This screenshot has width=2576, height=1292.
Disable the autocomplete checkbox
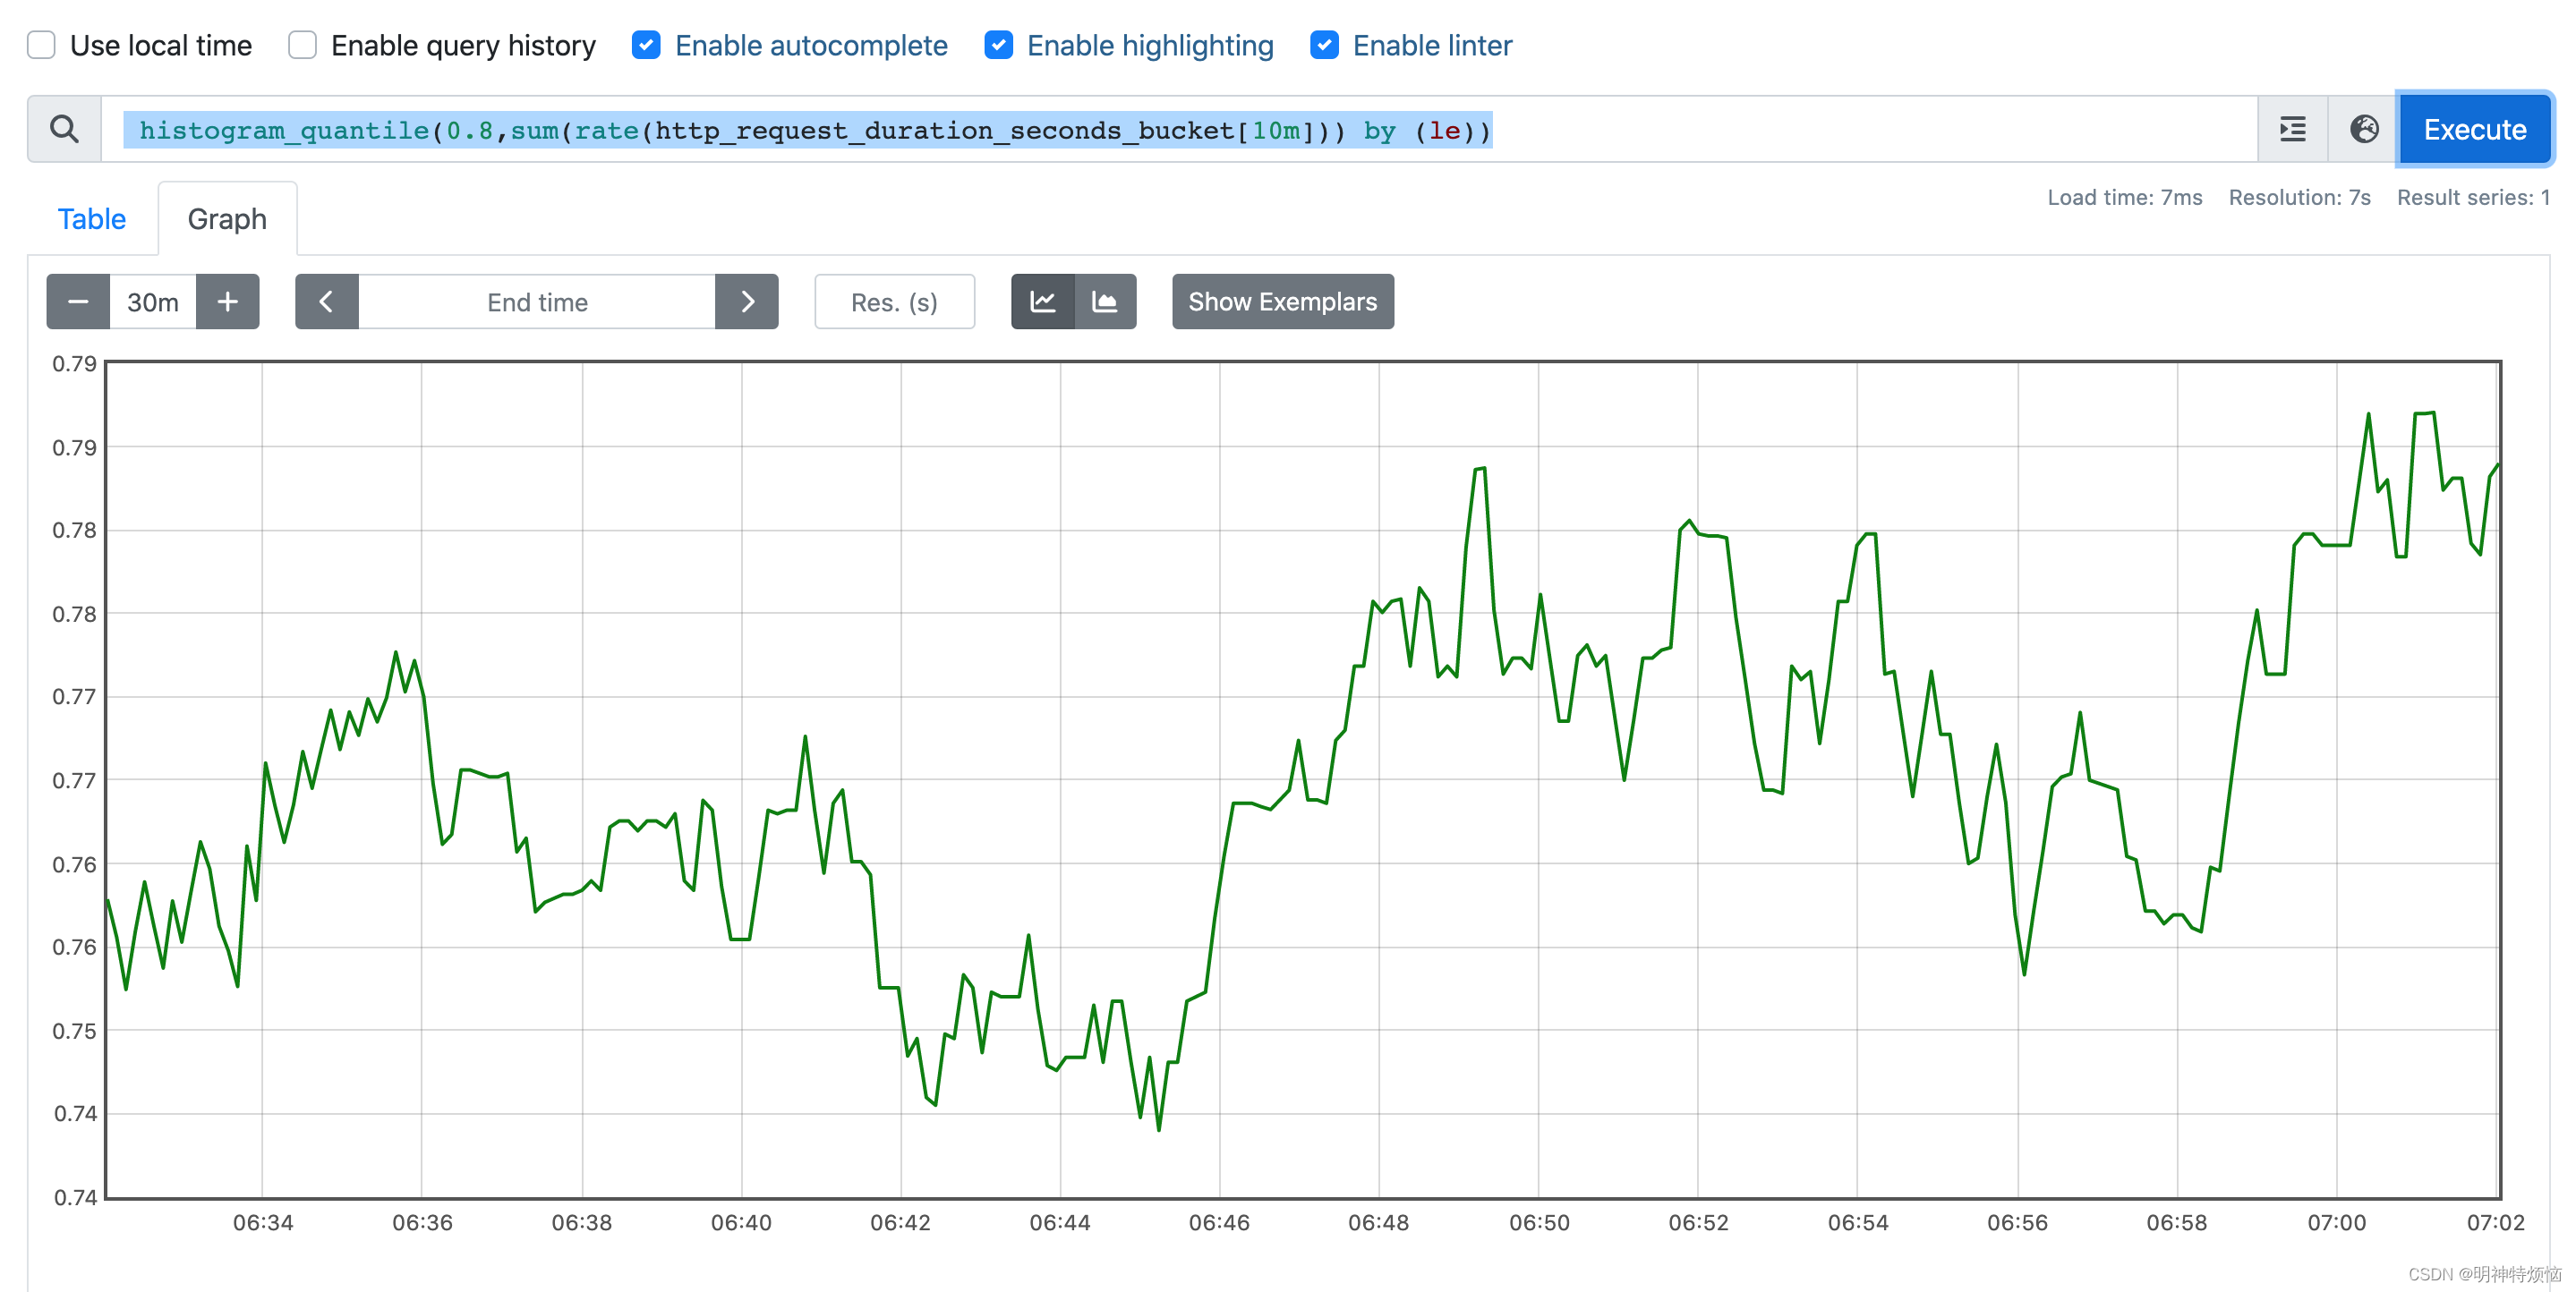pyautogui.click(x=646, y=45)
